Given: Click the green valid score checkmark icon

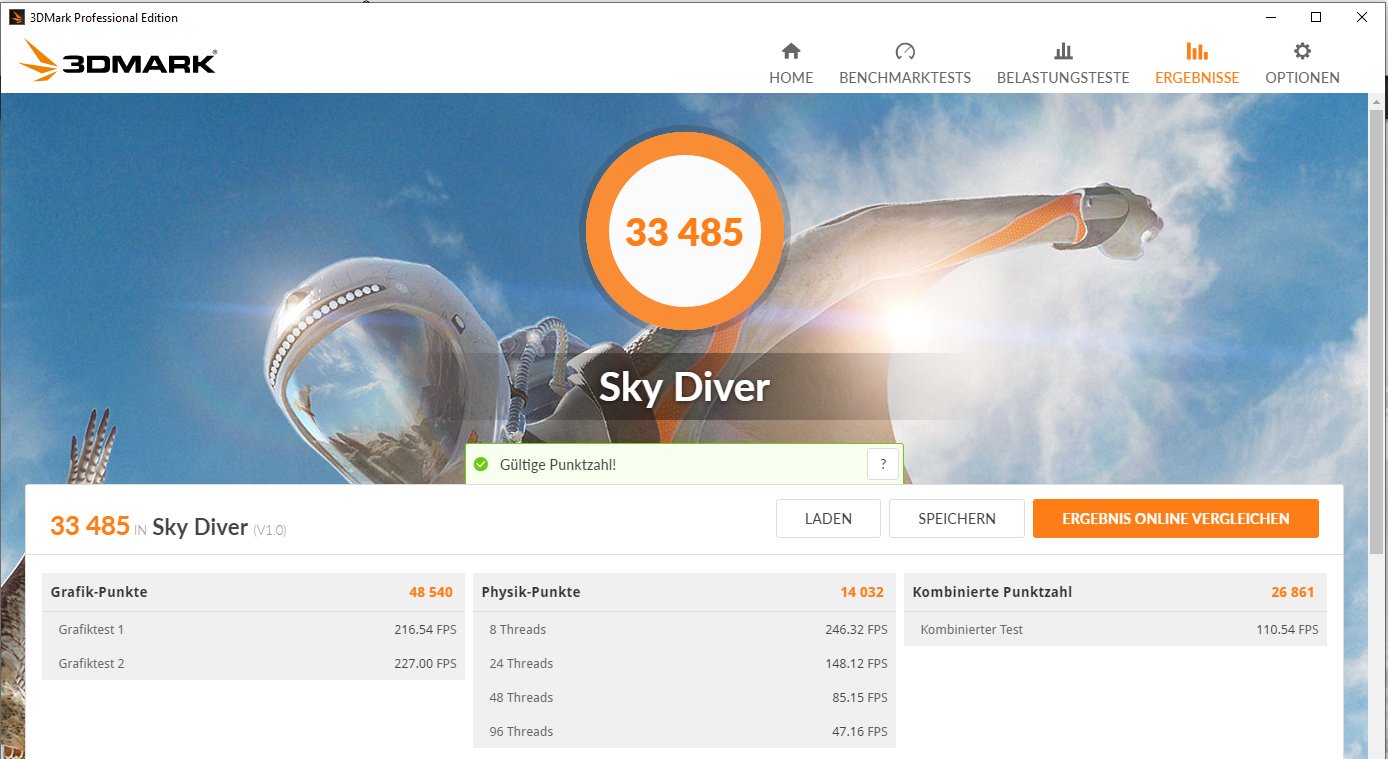Looking at the screenshot, I should pyautogui.click(x=481, y=464).
